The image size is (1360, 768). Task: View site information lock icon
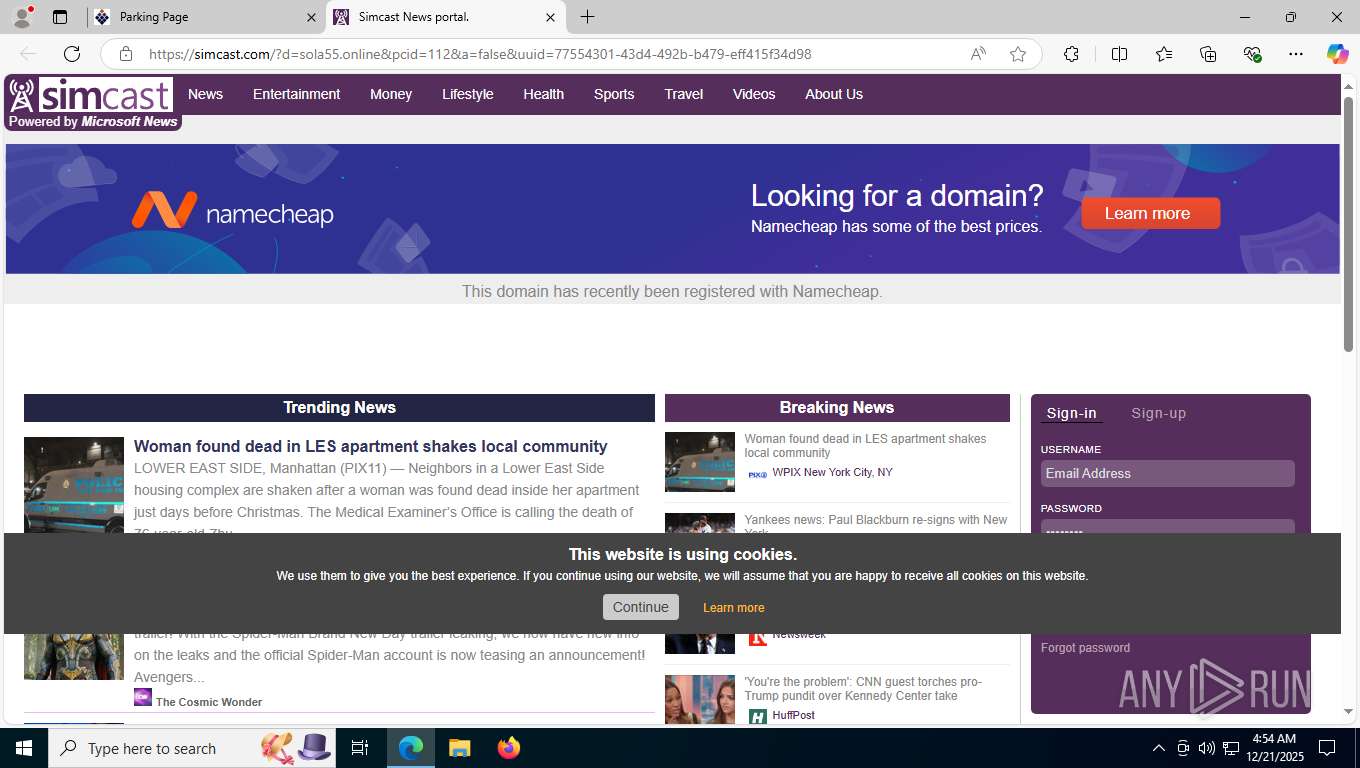[126, 54]
